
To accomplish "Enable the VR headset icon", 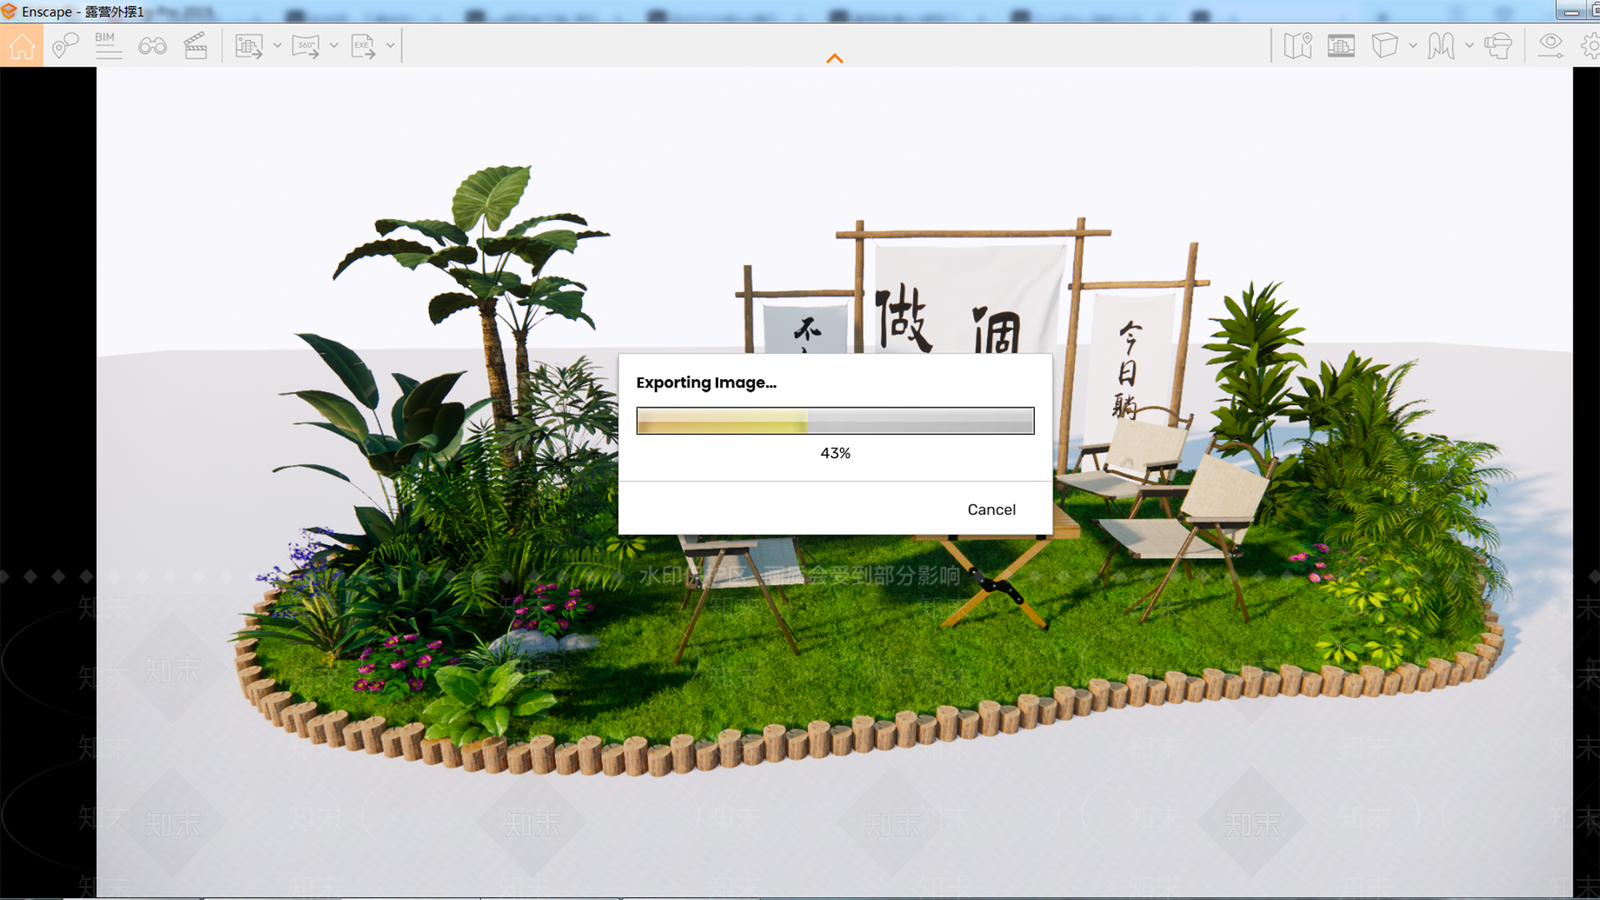I will [1498, 46].
